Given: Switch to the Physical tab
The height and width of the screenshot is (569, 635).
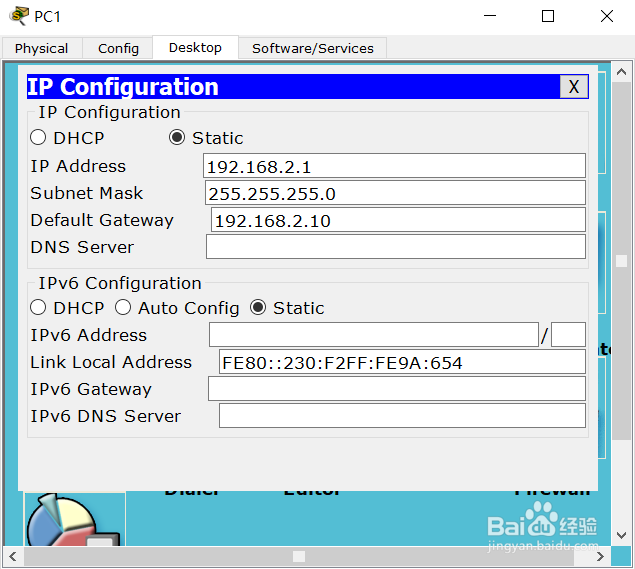Looking at the screenshot, I should 42,49.
